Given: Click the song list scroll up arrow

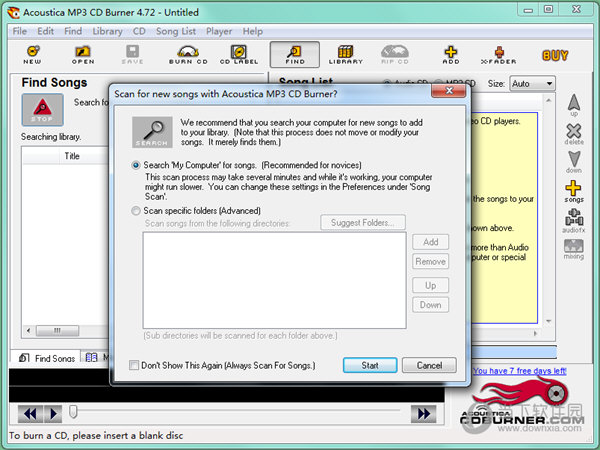Looking at the screenshot, I should [x=549, y=100].
